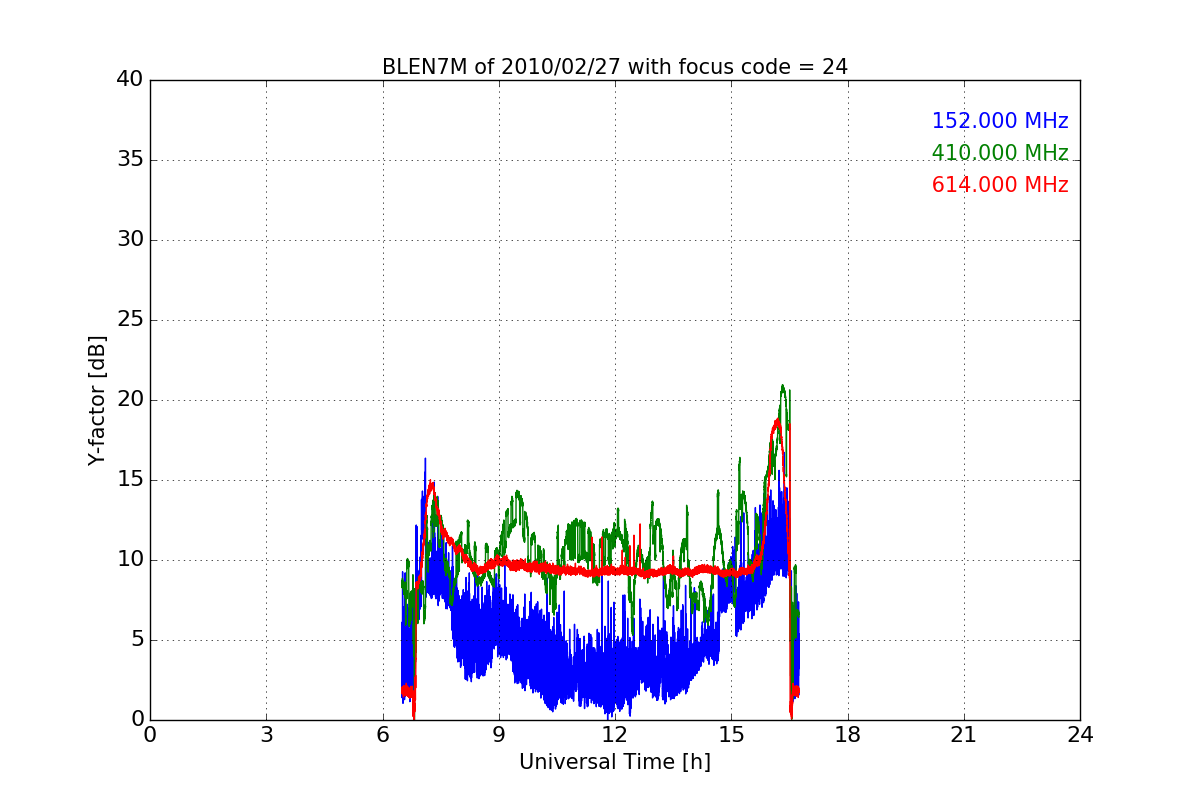Image resolution: width=1200 pixels, height=800 pixels.
Task: Click the y-axis tick label 30
Action: (130, 240)
